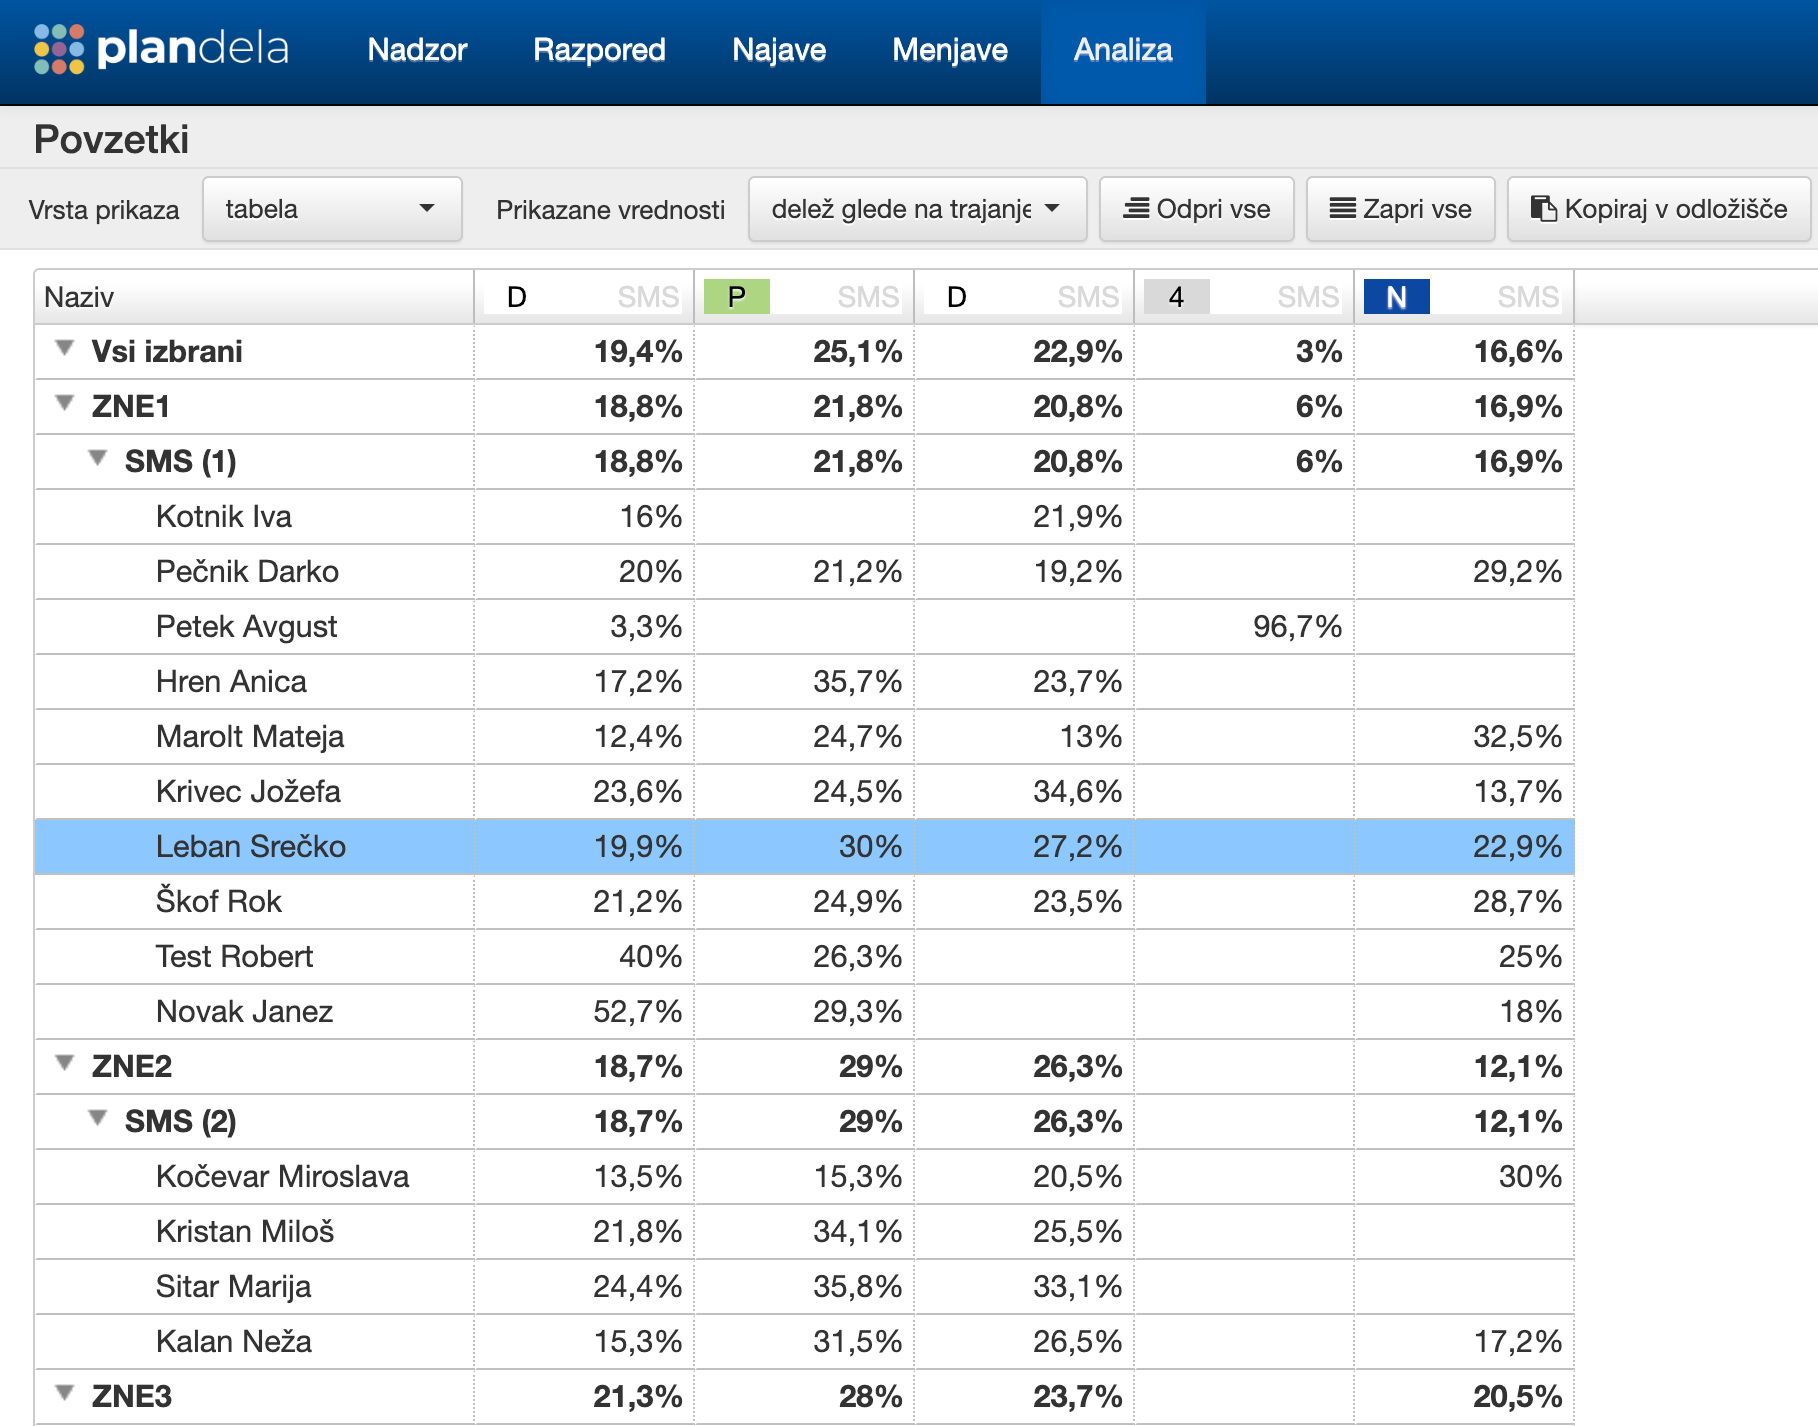Screen dimensions: 1818x1426
Task: Collapse the SMS (2) subgroup
Action: (98, 1118)
